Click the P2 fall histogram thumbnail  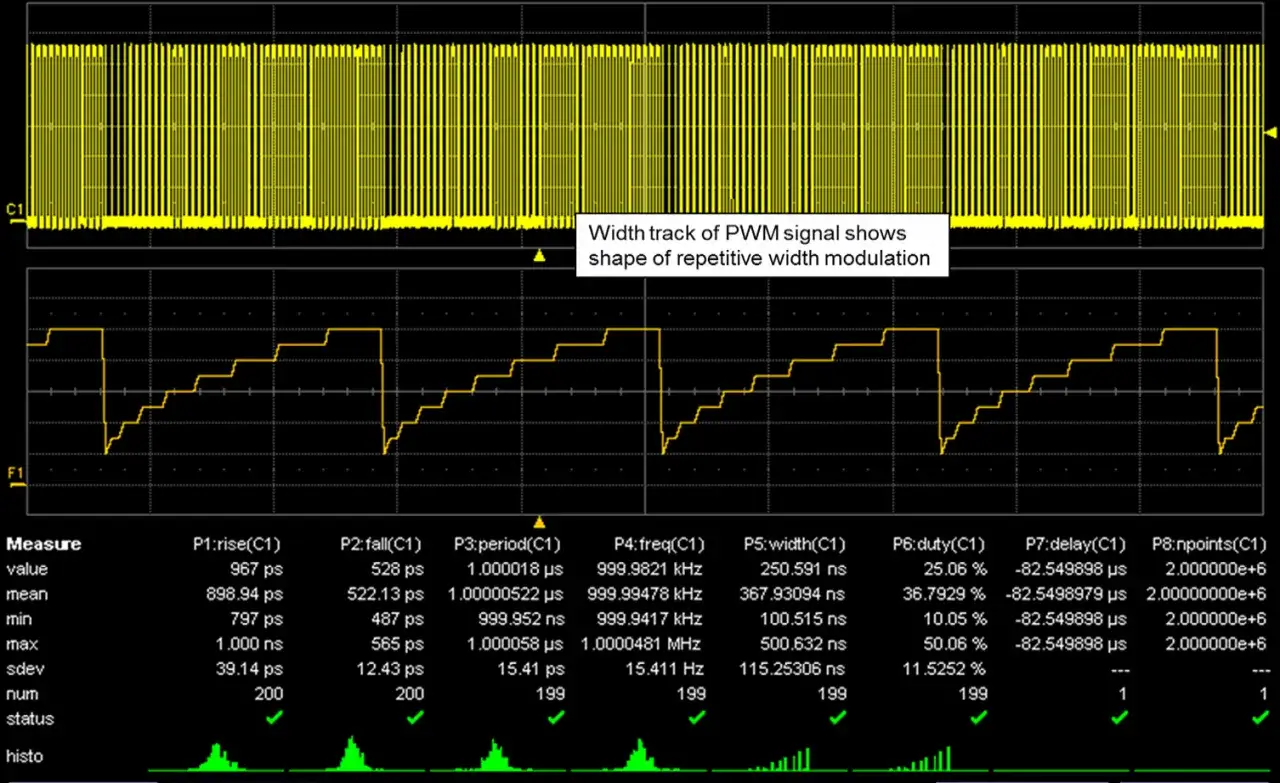tap(354, 754)
